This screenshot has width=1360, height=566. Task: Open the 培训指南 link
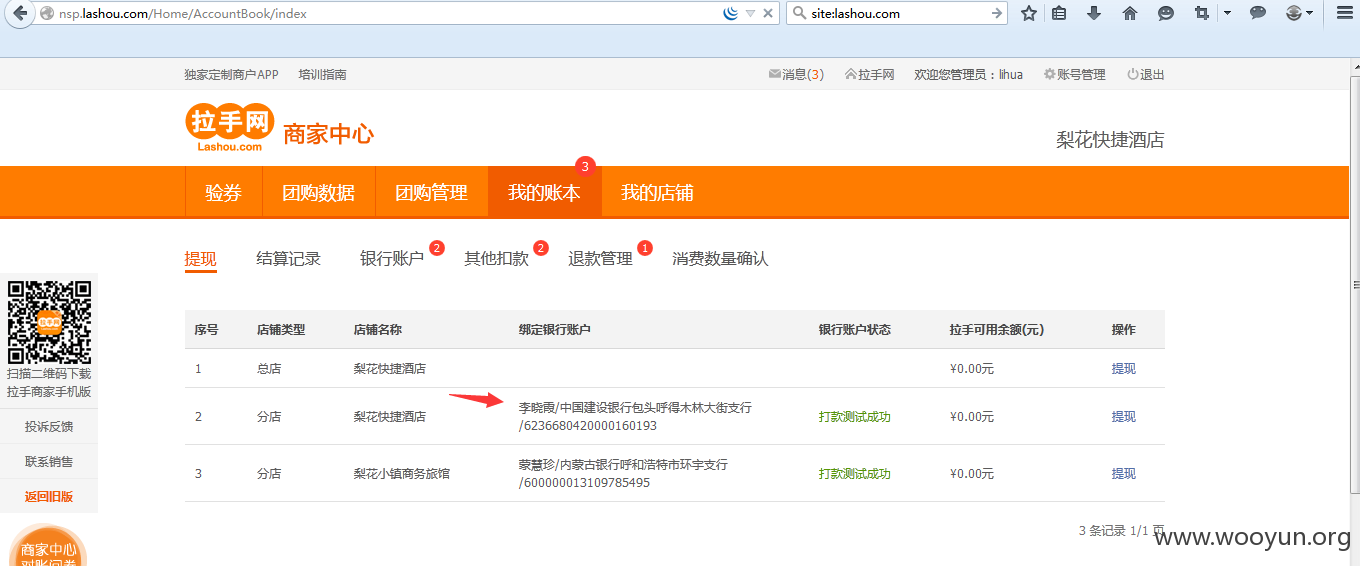pyautogui.click(x=323, y=75)
